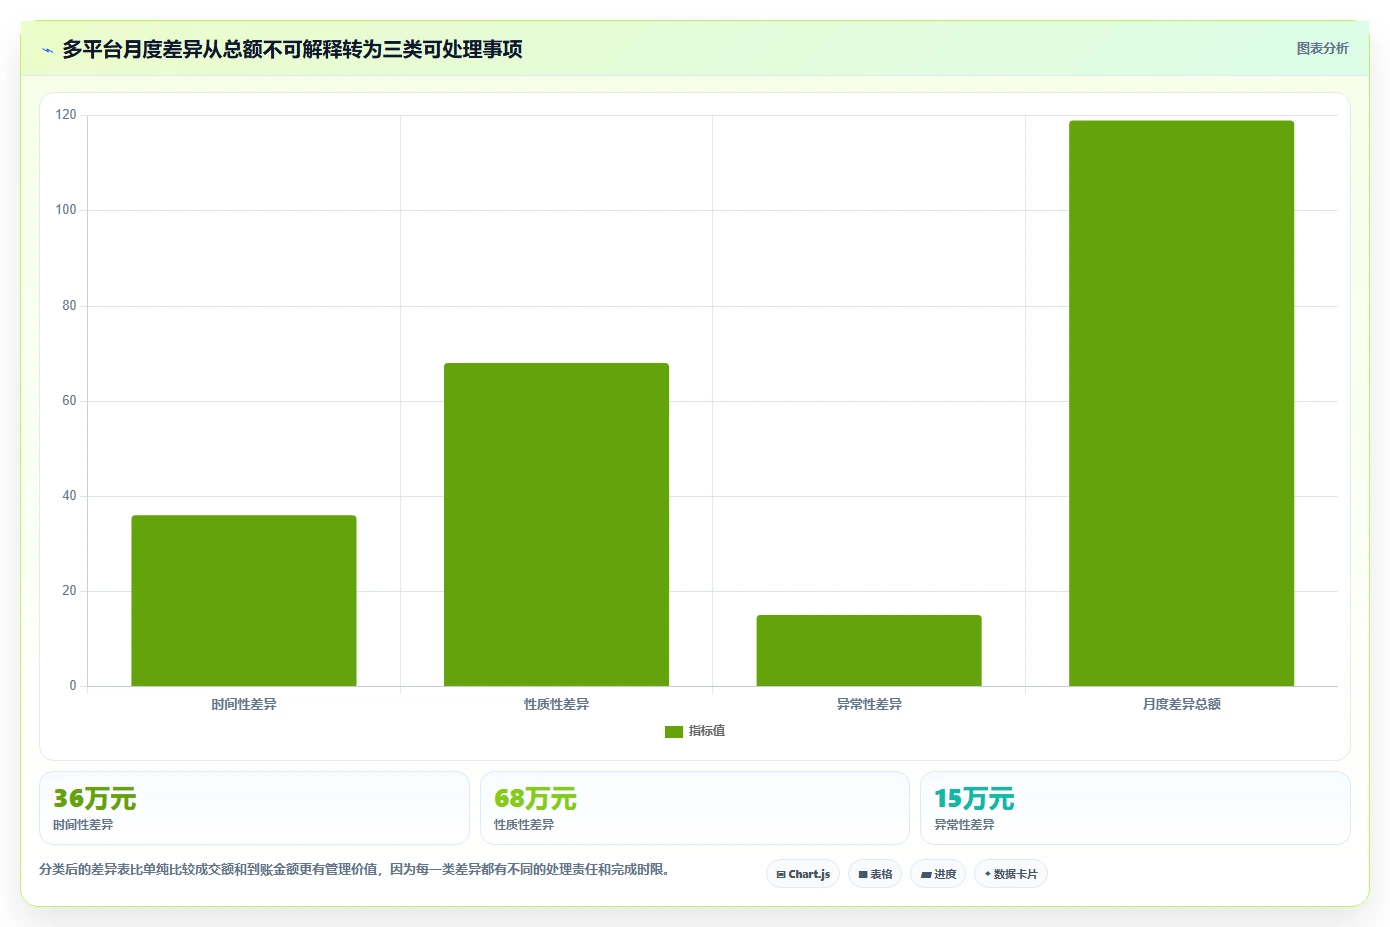Click the 图表分析 label in the header
This screenshot has height=927, width=1390.
point(1322,48)
